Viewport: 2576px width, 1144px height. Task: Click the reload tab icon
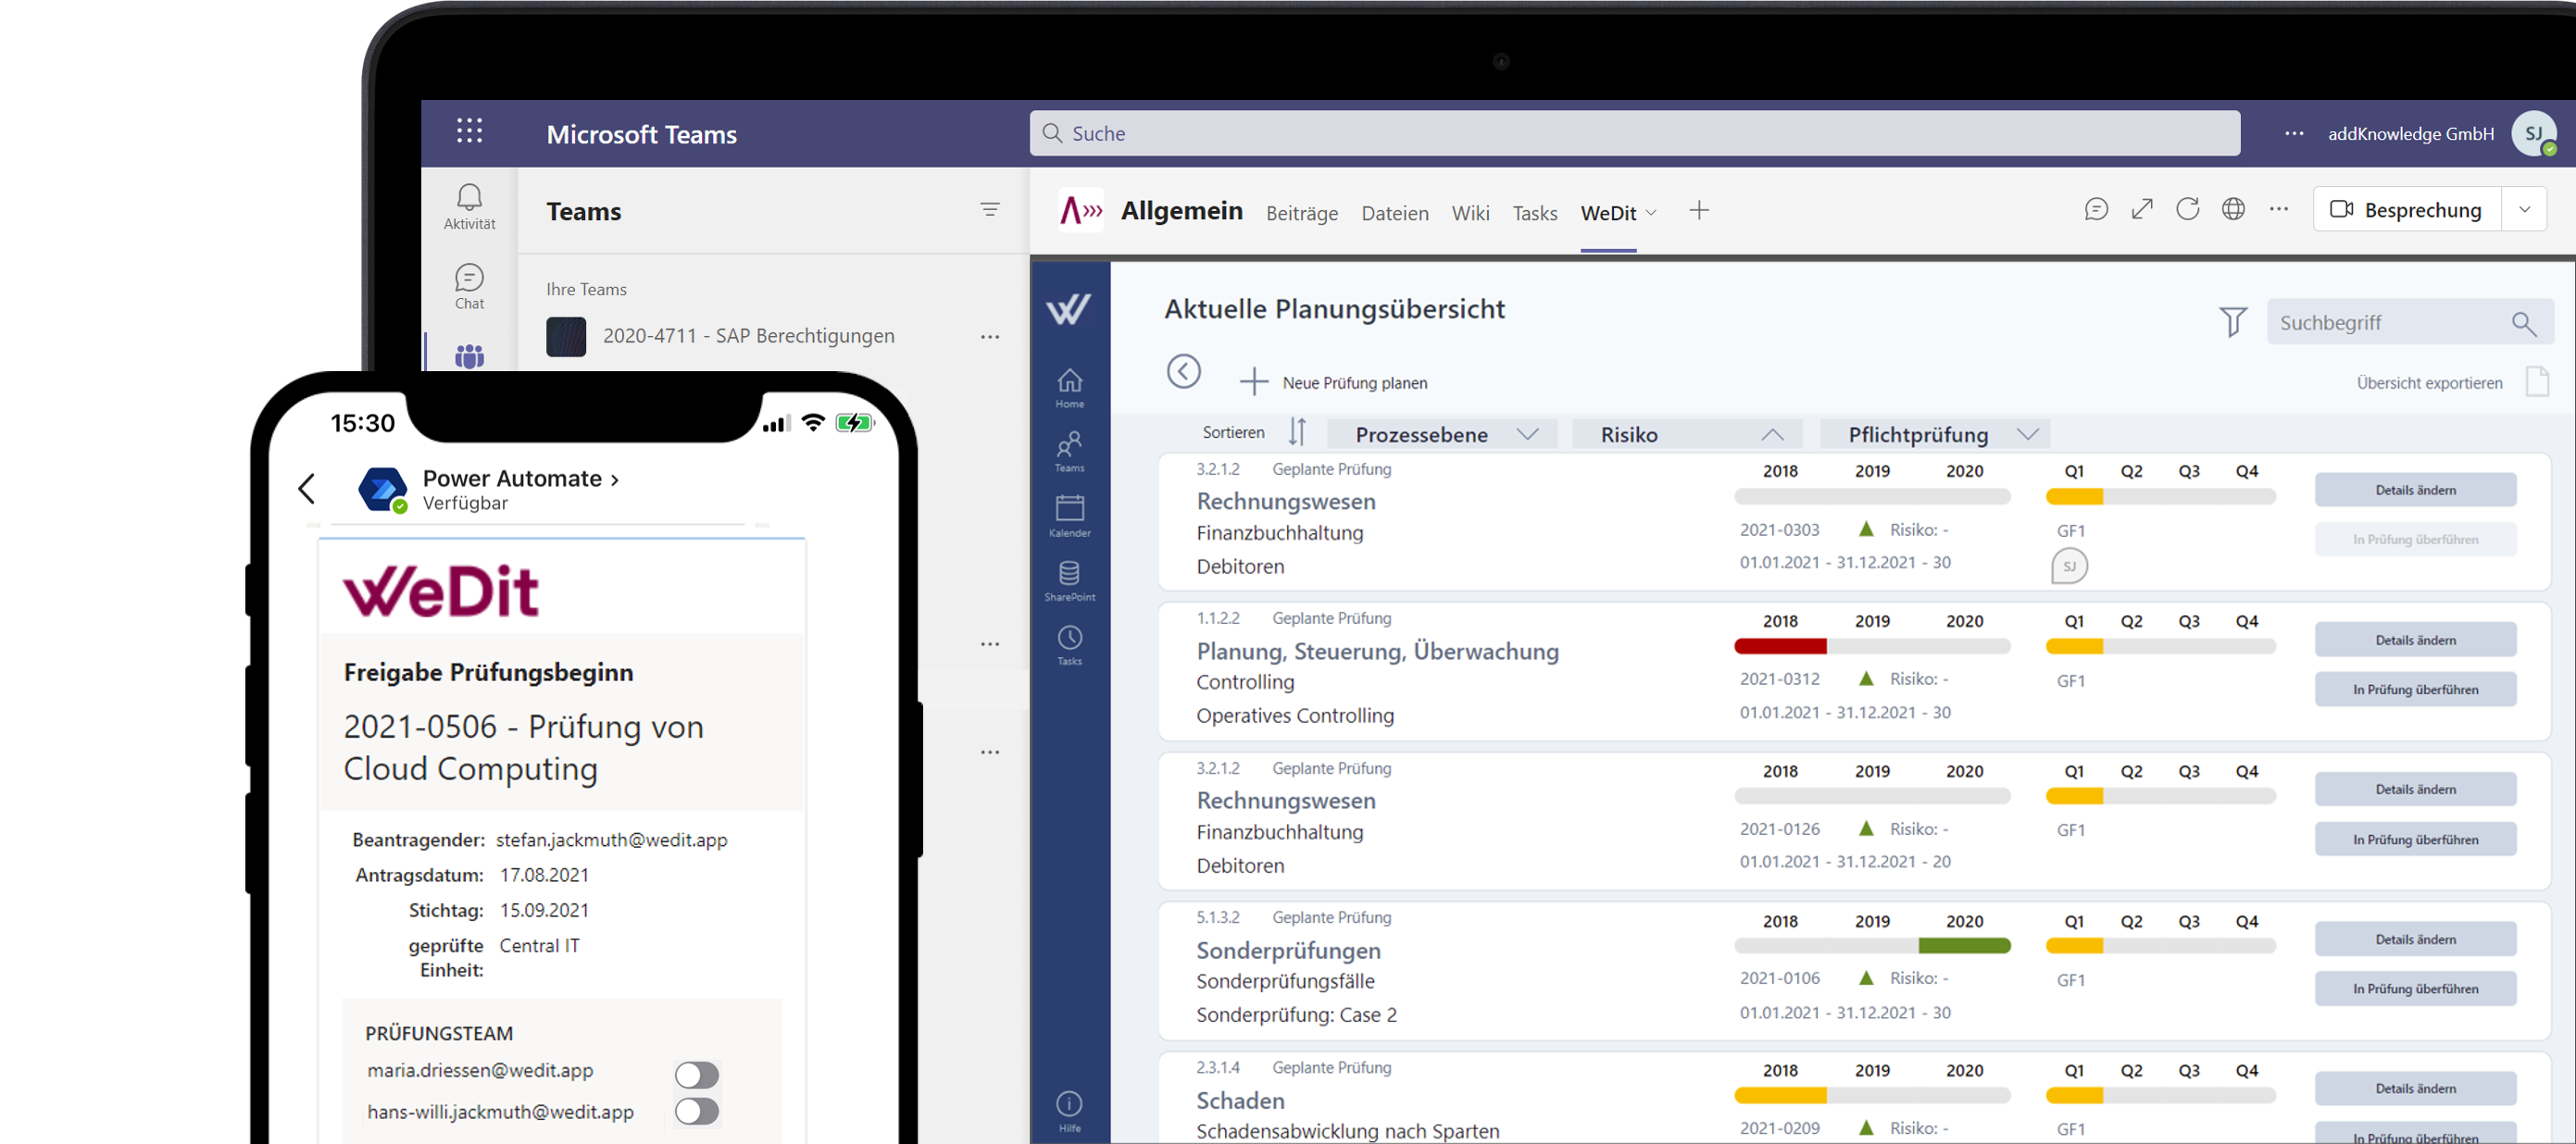pyautogui.click(x=2187, y=209)
